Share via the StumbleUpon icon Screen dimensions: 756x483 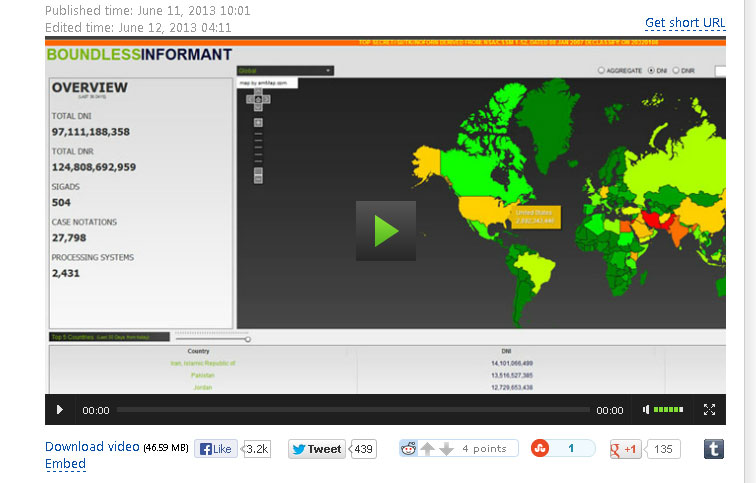[x=540, y=449]
